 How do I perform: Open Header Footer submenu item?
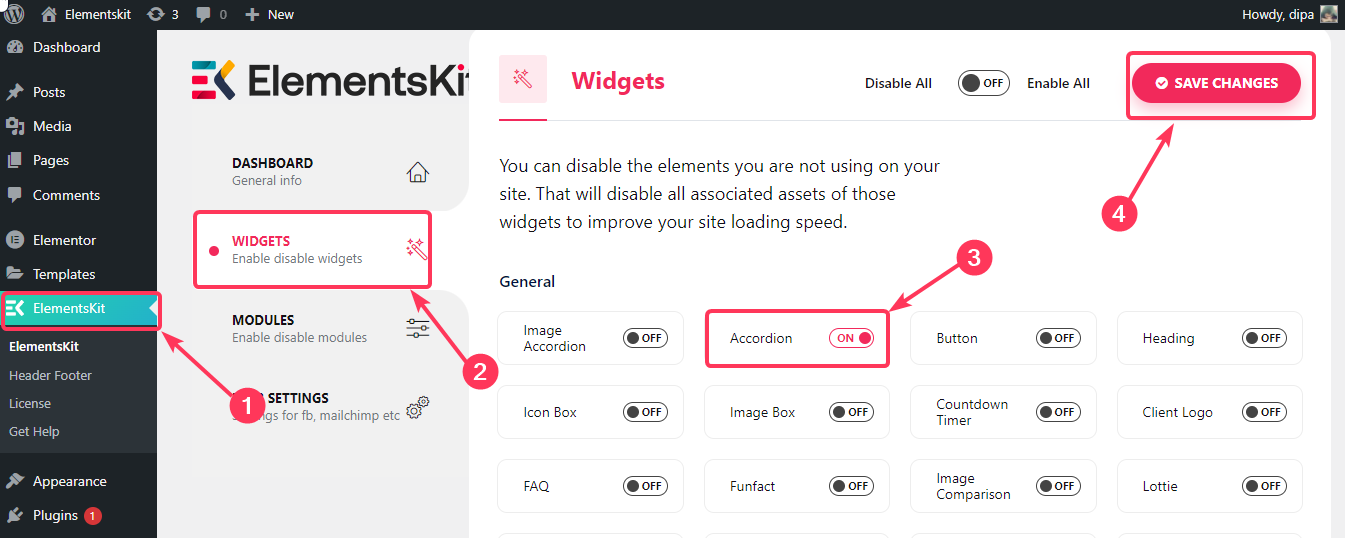coord(50,375)
